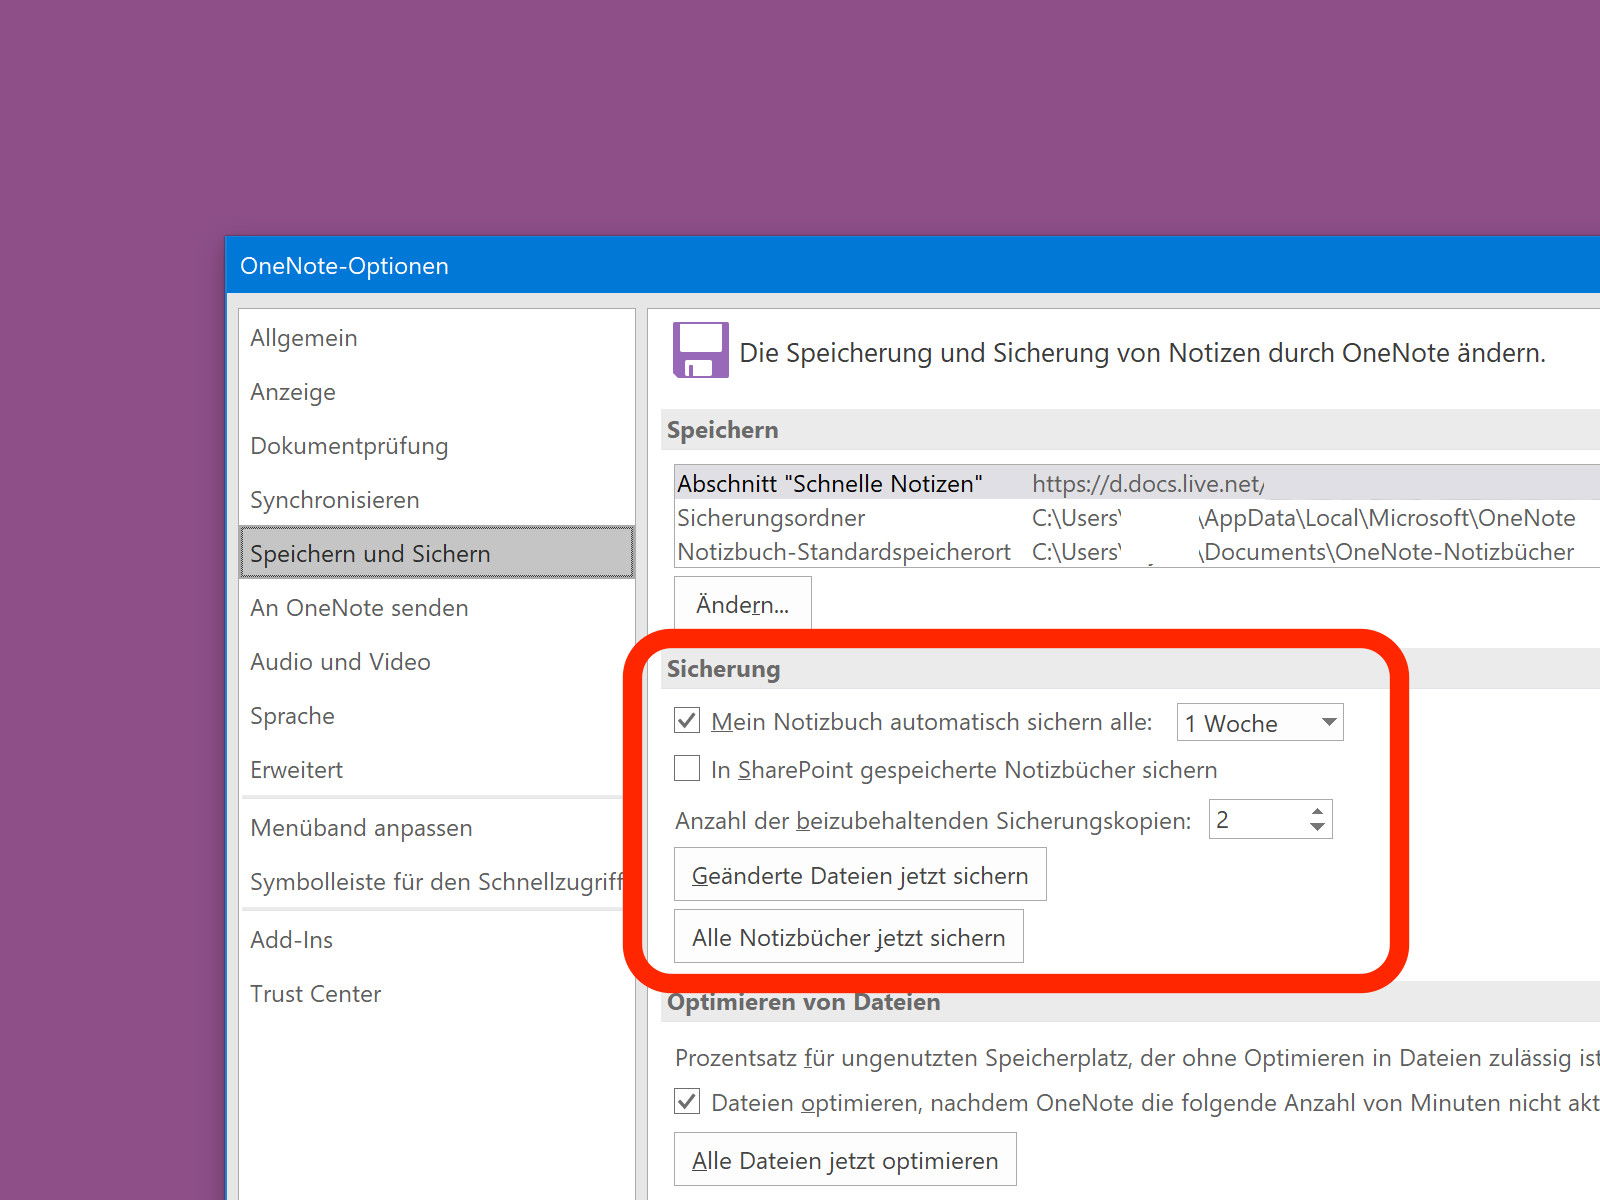This screenshot has height=1200, width=1600.
Task: Open the Allgemein options category
Action: click(437, 338)
